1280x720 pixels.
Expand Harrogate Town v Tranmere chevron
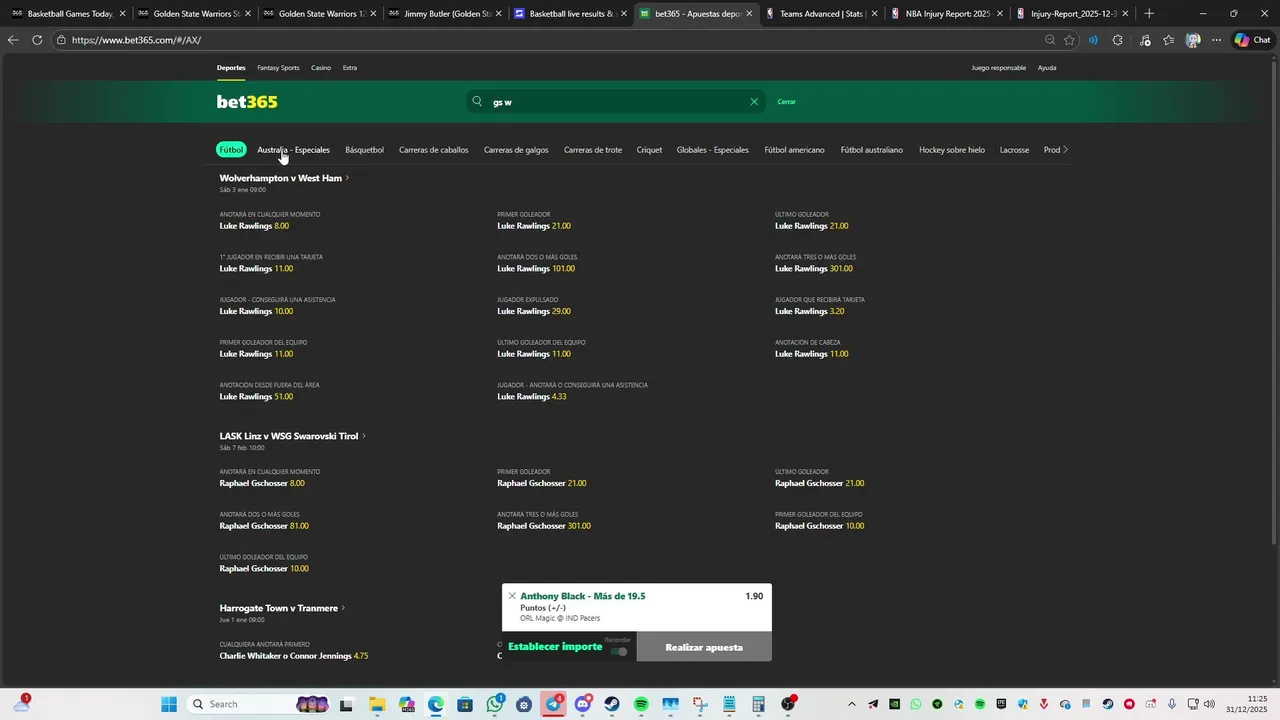click(x=343, y=608)
